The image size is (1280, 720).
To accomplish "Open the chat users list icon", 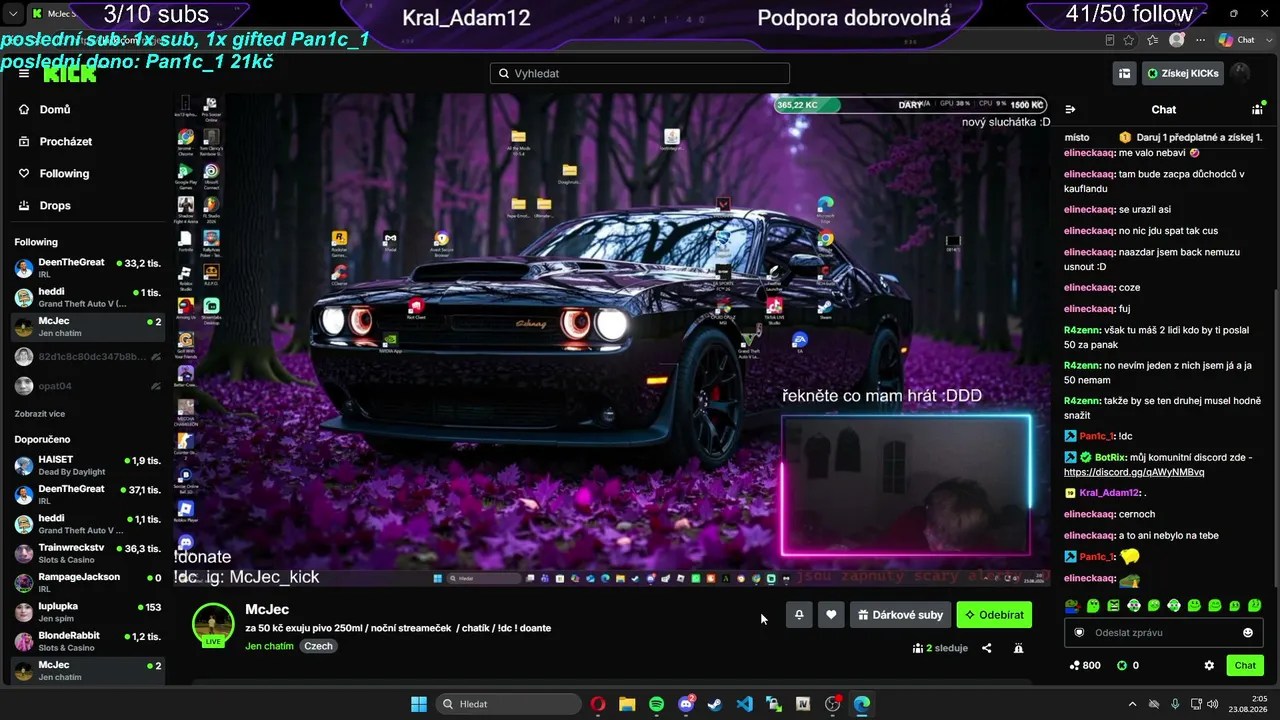I will tap(1257, 109).
